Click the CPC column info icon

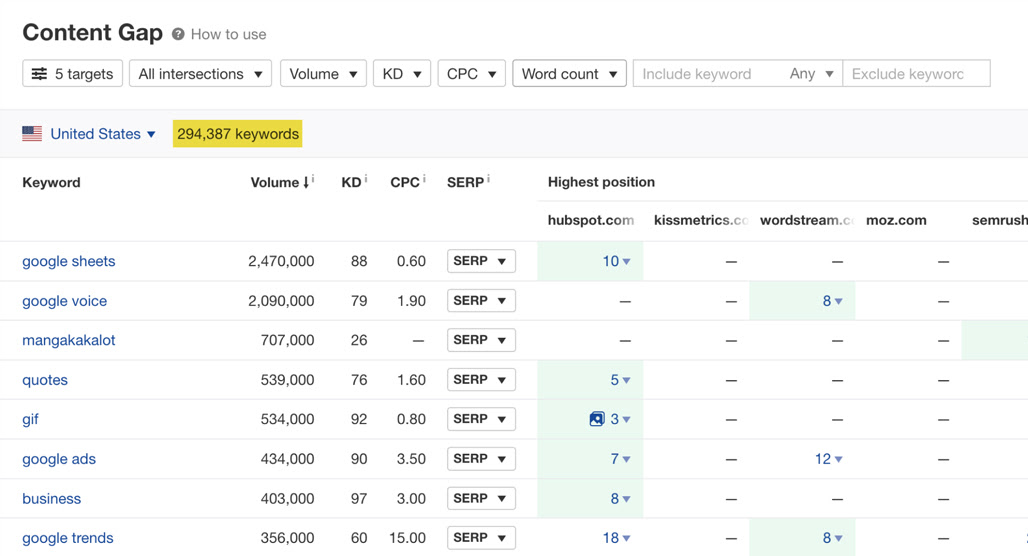pos(424,178)
